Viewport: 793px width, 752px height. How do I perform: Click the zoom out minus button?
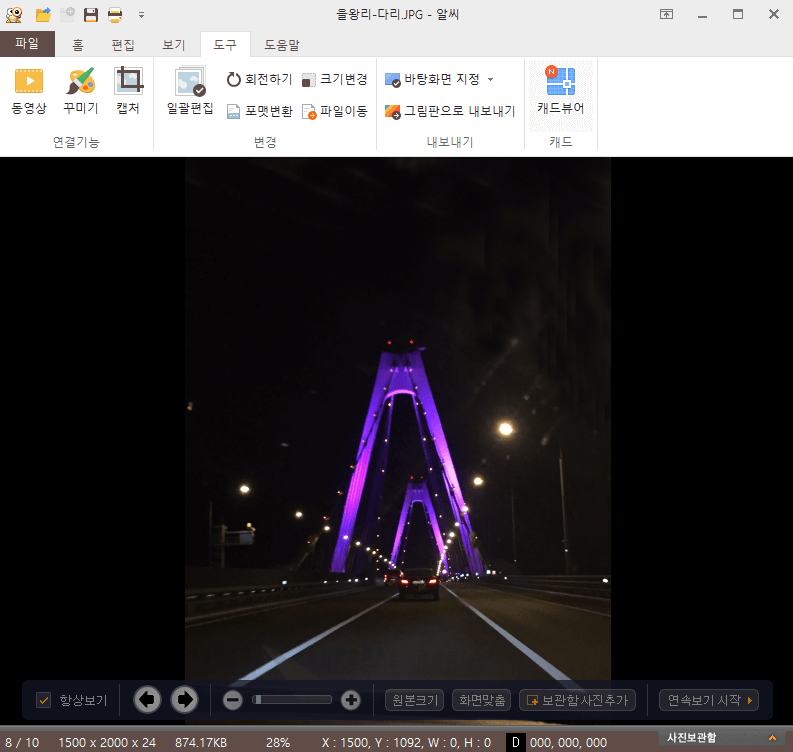tap(233, 700)
